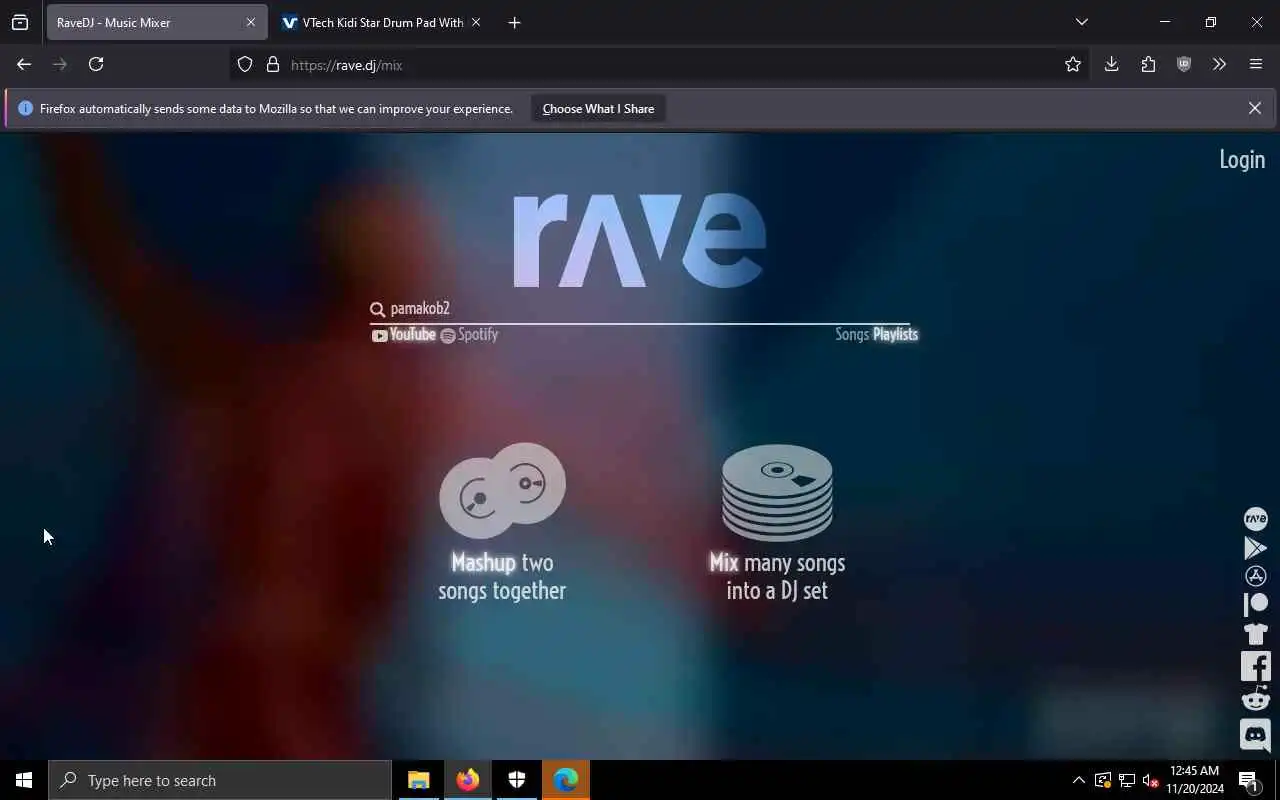Image resolution: width=1280 pixels, height=800 pixels.
Task: Open the Facebook icon link
Action: pyautogui.click(x=1255, y=666)
